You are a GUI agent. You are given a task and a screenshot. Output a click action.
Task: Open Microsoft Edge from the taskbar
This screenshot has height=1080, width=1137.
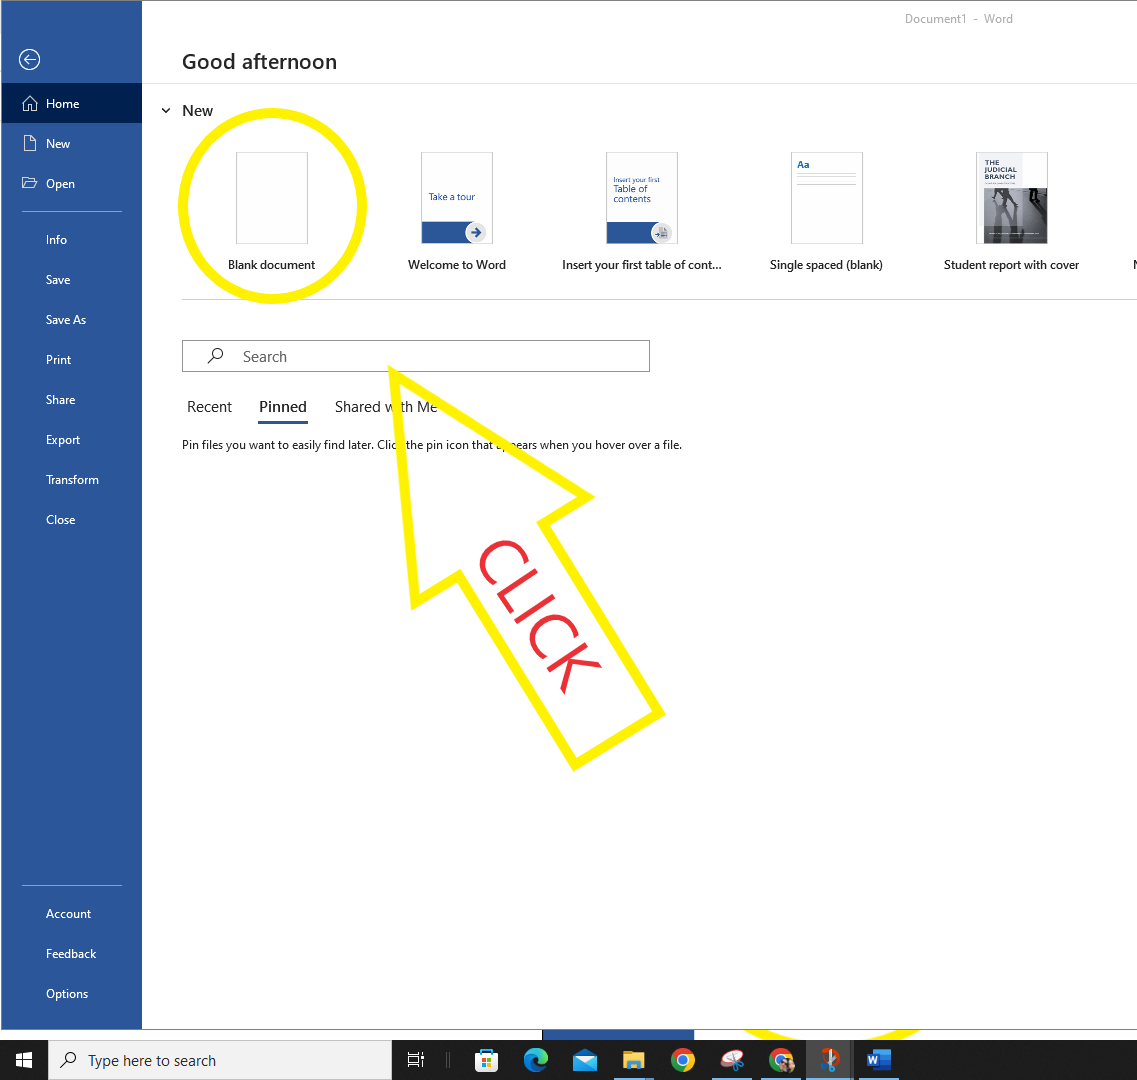pos(536,1060)
